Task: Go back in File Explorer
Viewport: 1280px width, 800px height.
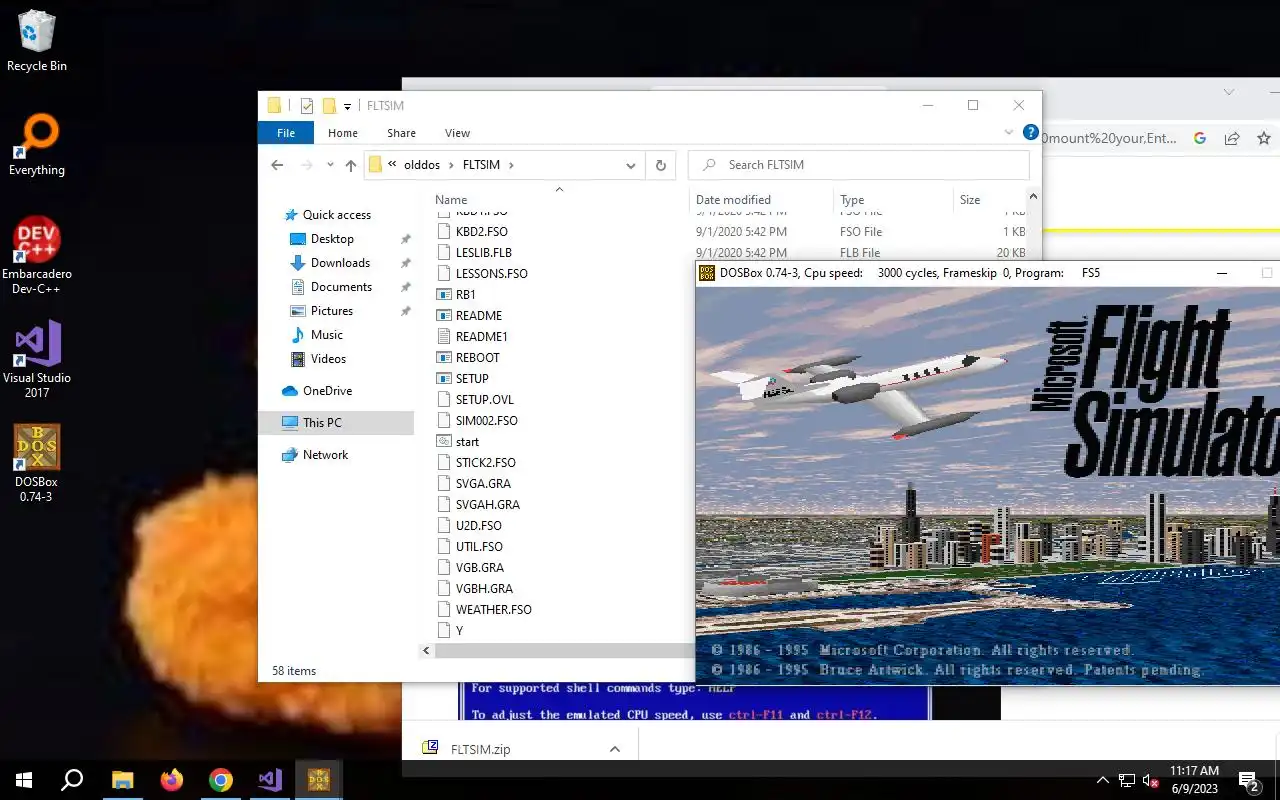Action: click(x=278, y=165)
